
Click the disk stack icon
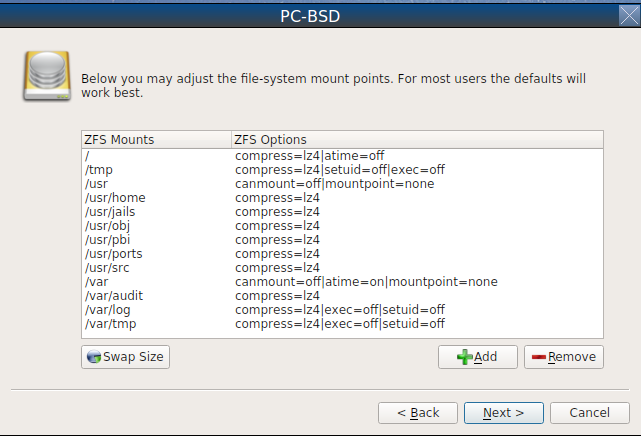coord(47,76)
